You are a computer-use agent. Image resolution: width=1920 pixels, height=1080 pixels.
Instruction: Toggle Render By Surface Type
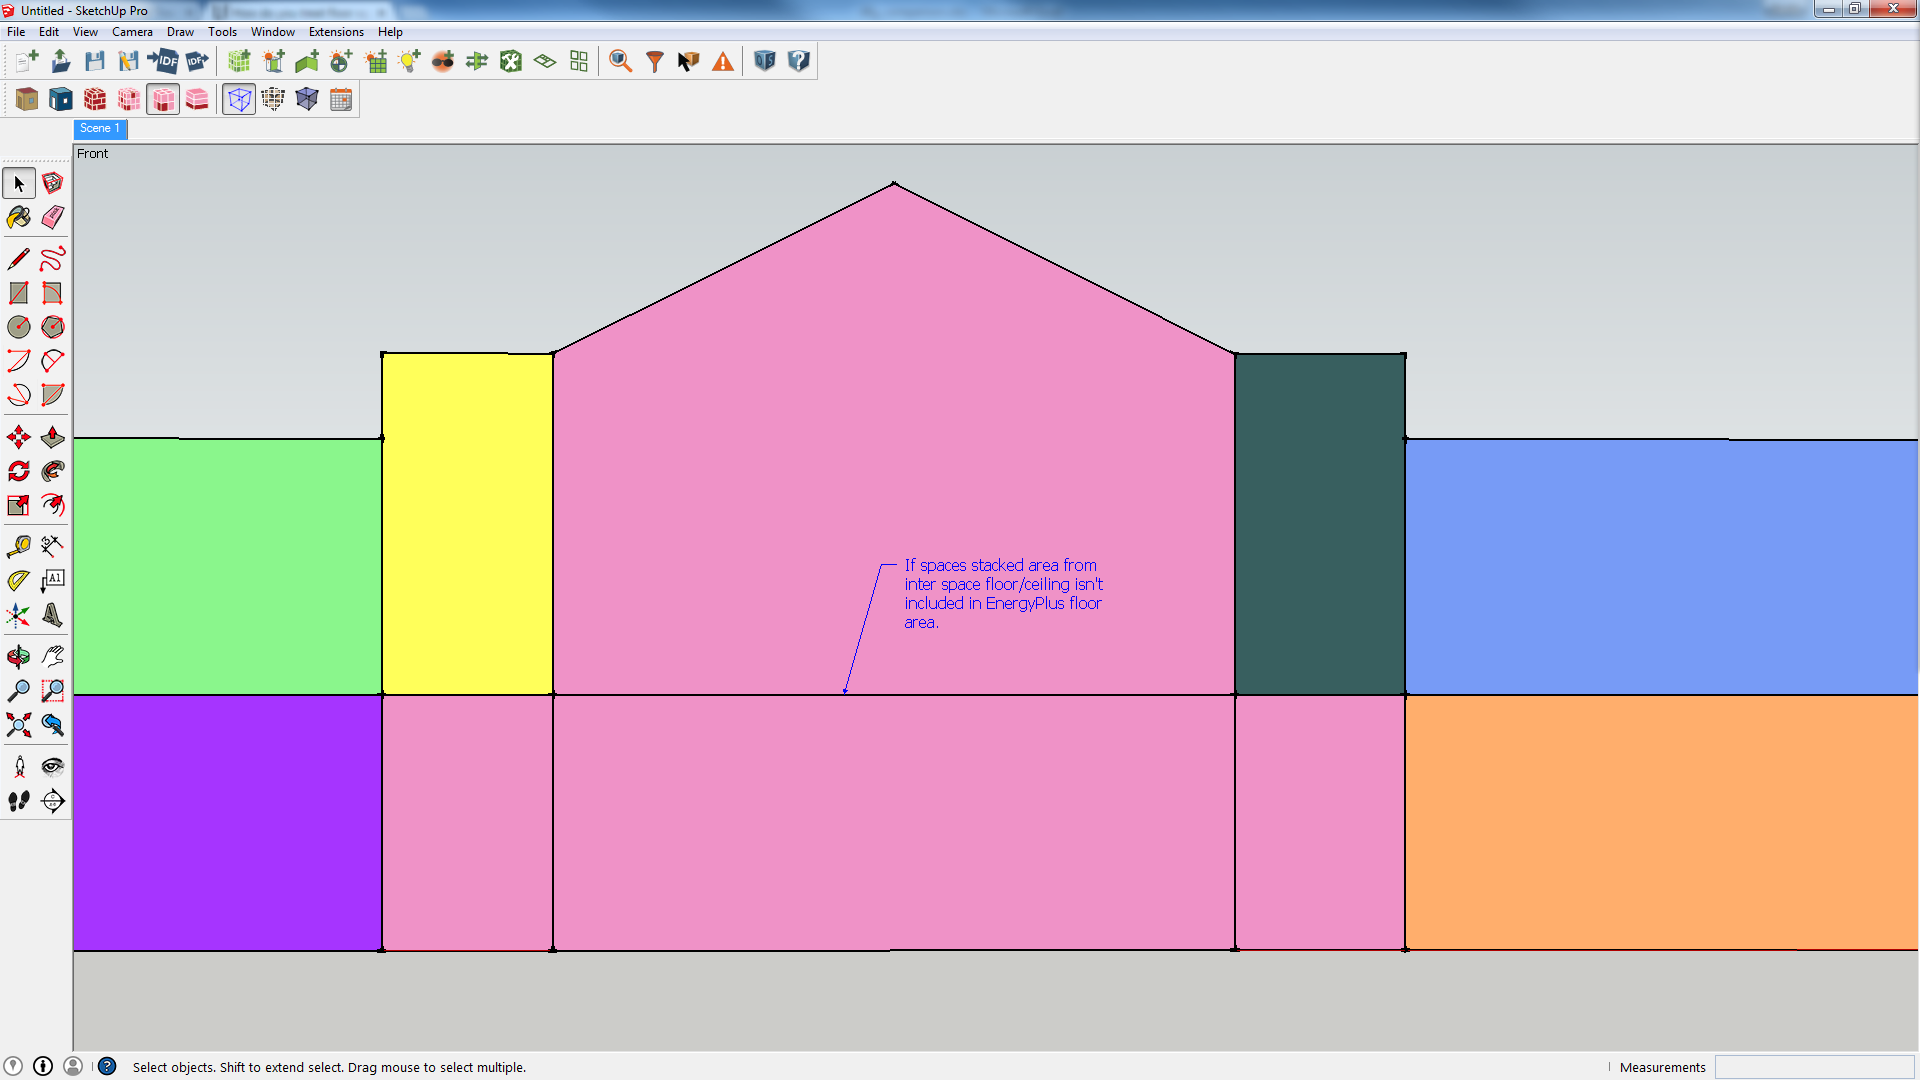[x=27, y=100]
